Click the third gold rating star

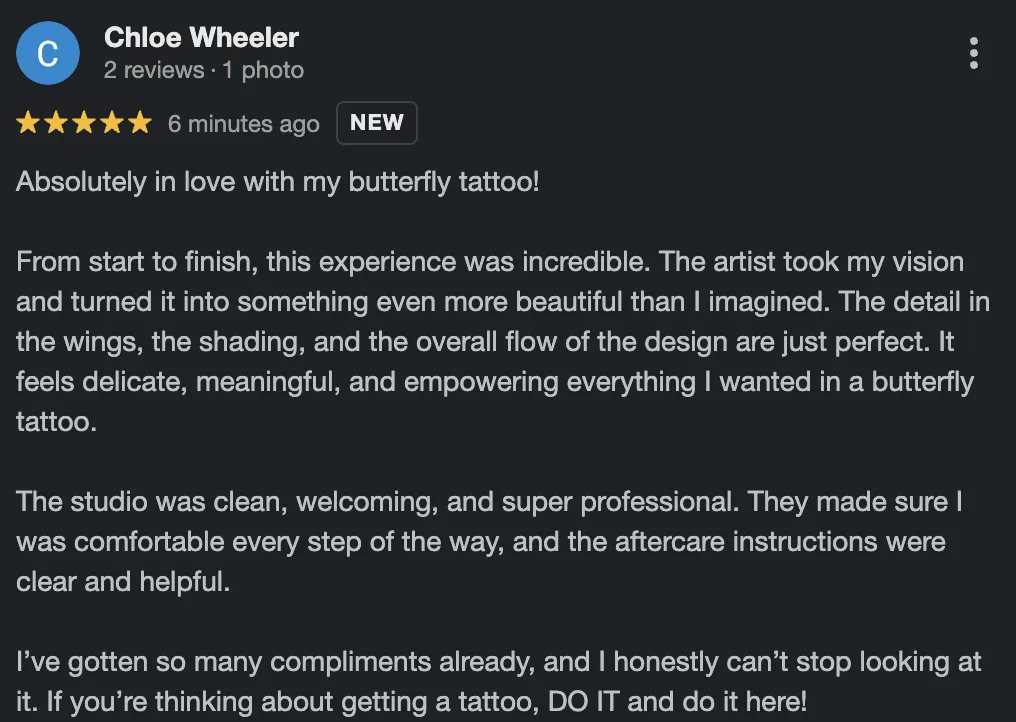(x=84, y=123)
